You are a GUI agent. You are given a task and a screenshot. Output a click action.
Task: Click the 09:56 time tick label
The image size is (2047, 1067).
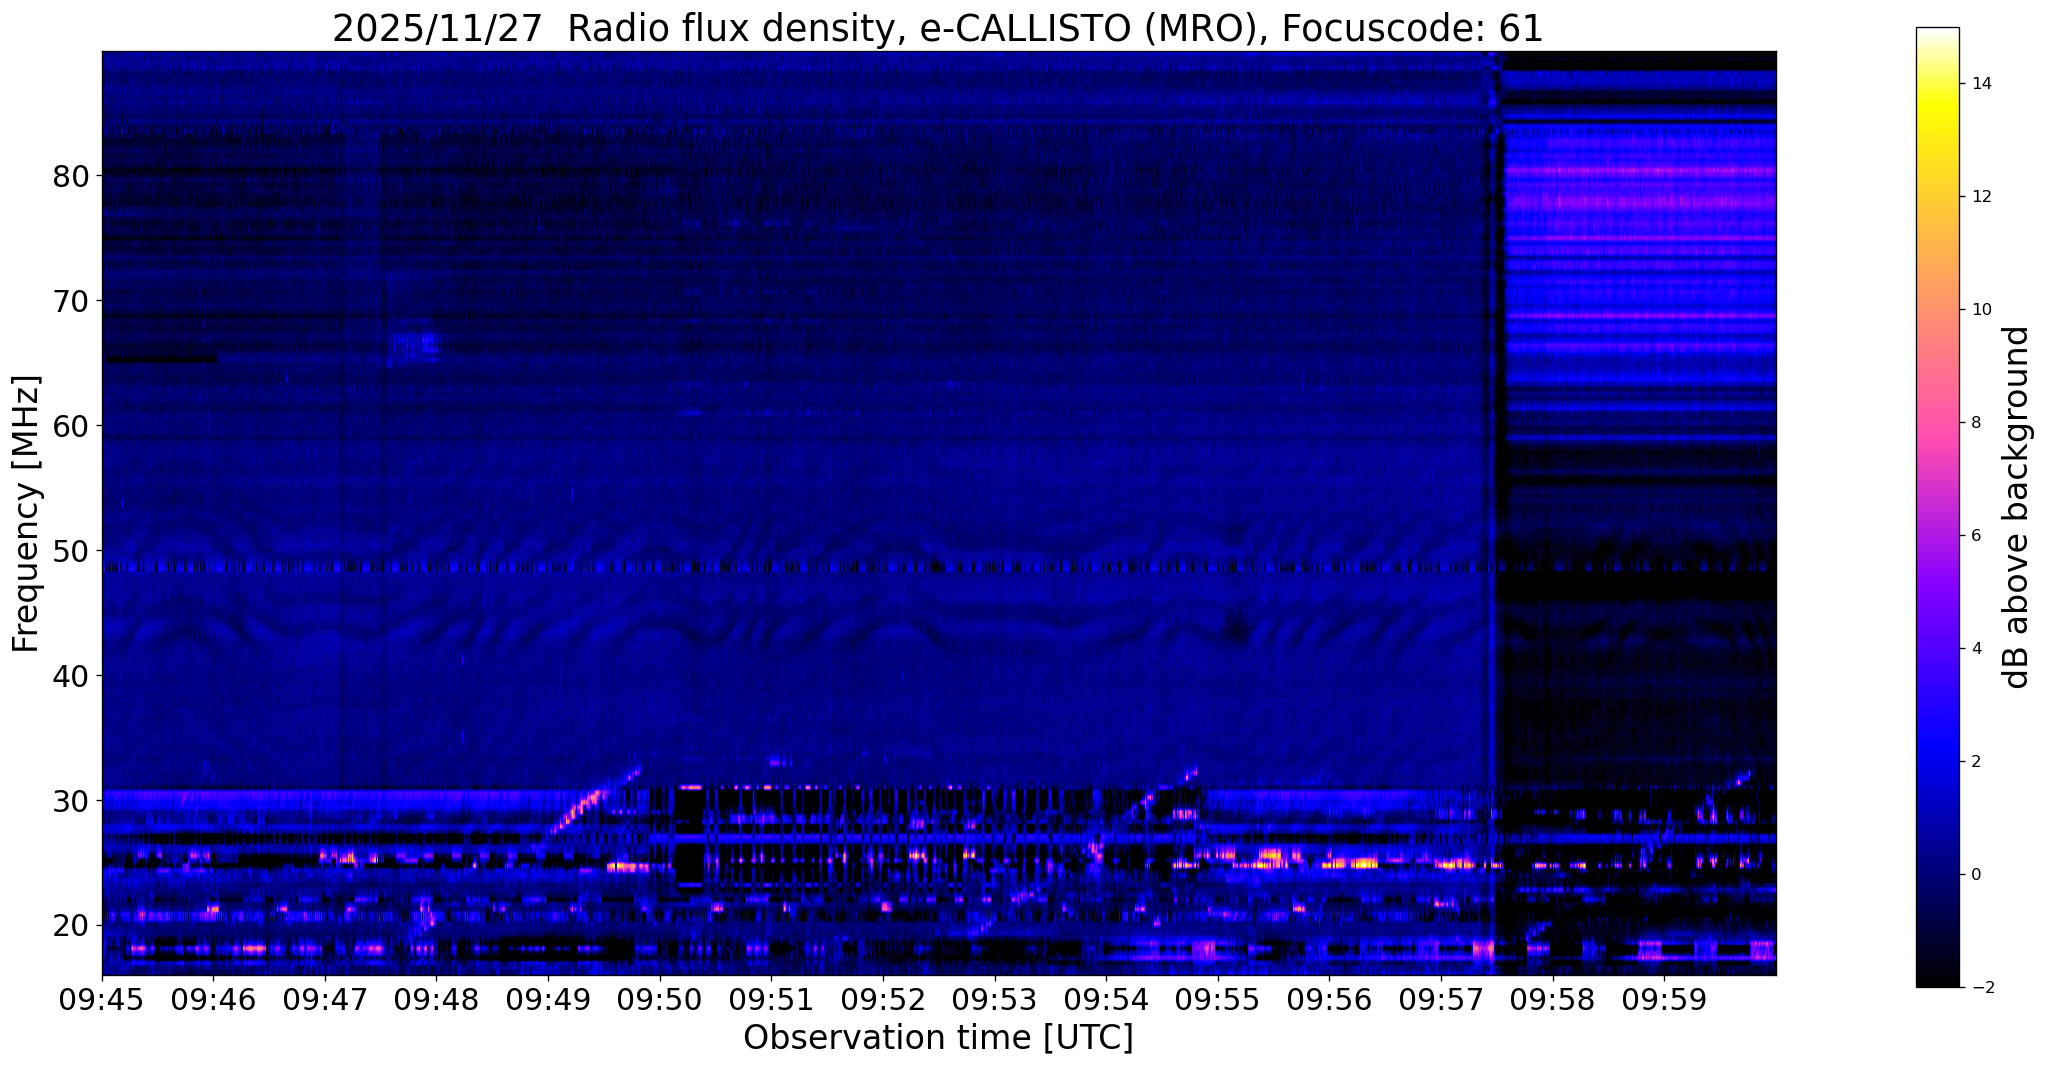(x=1329, y=998)
